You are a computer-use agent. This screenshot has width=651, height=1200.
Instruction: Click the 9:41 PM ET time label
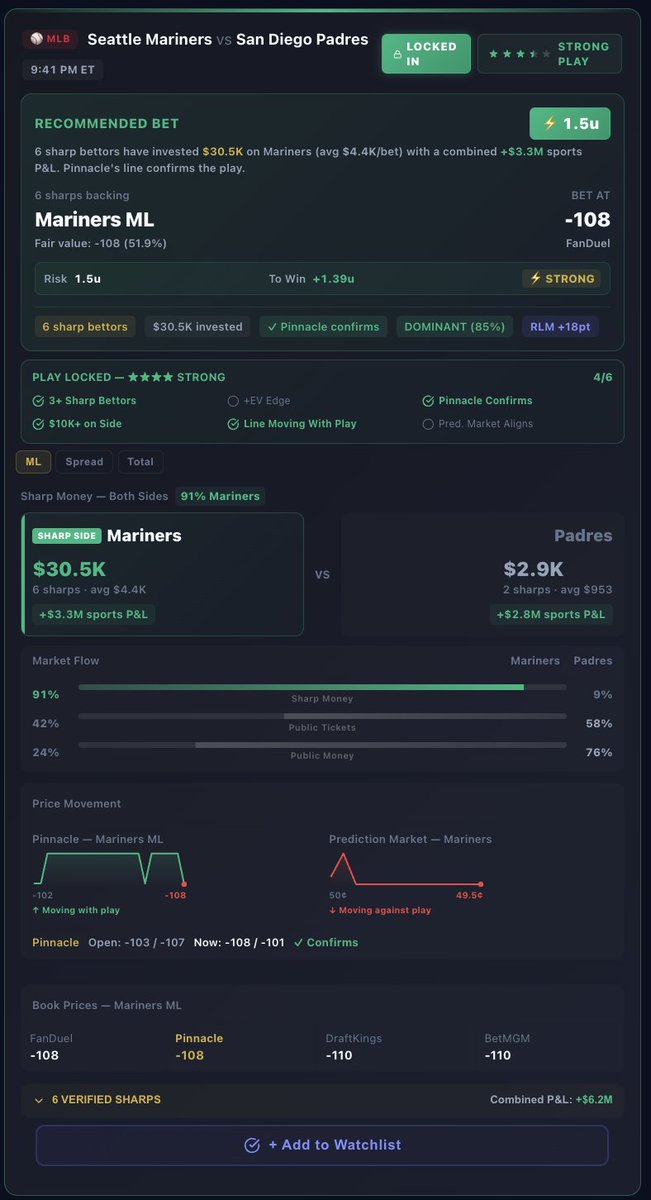62,70
